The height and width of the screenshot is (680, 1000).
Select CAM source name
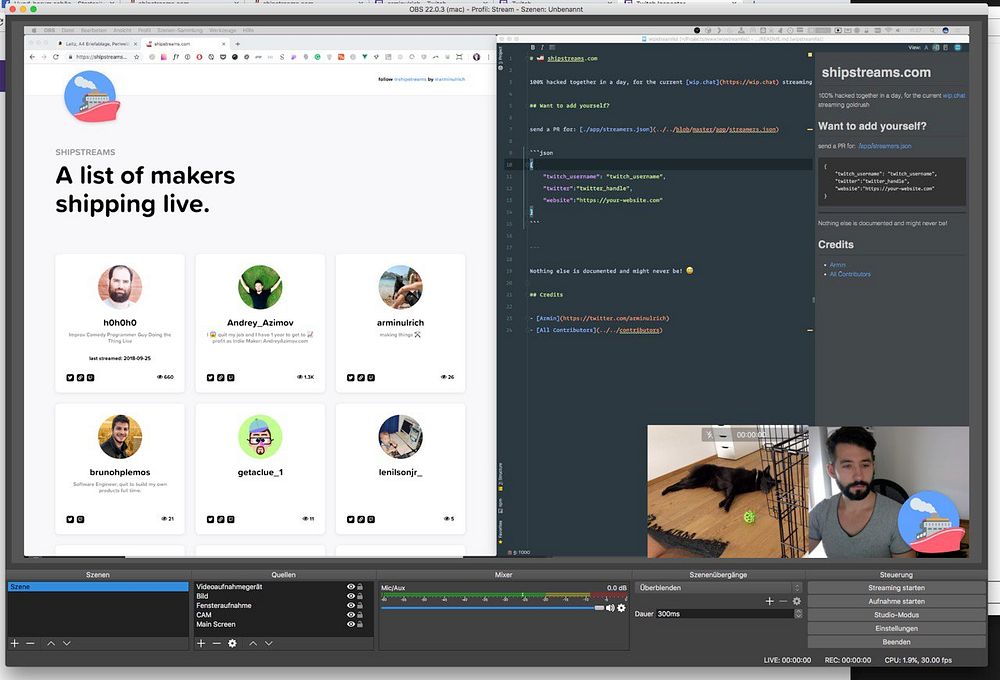coord(203,615)
